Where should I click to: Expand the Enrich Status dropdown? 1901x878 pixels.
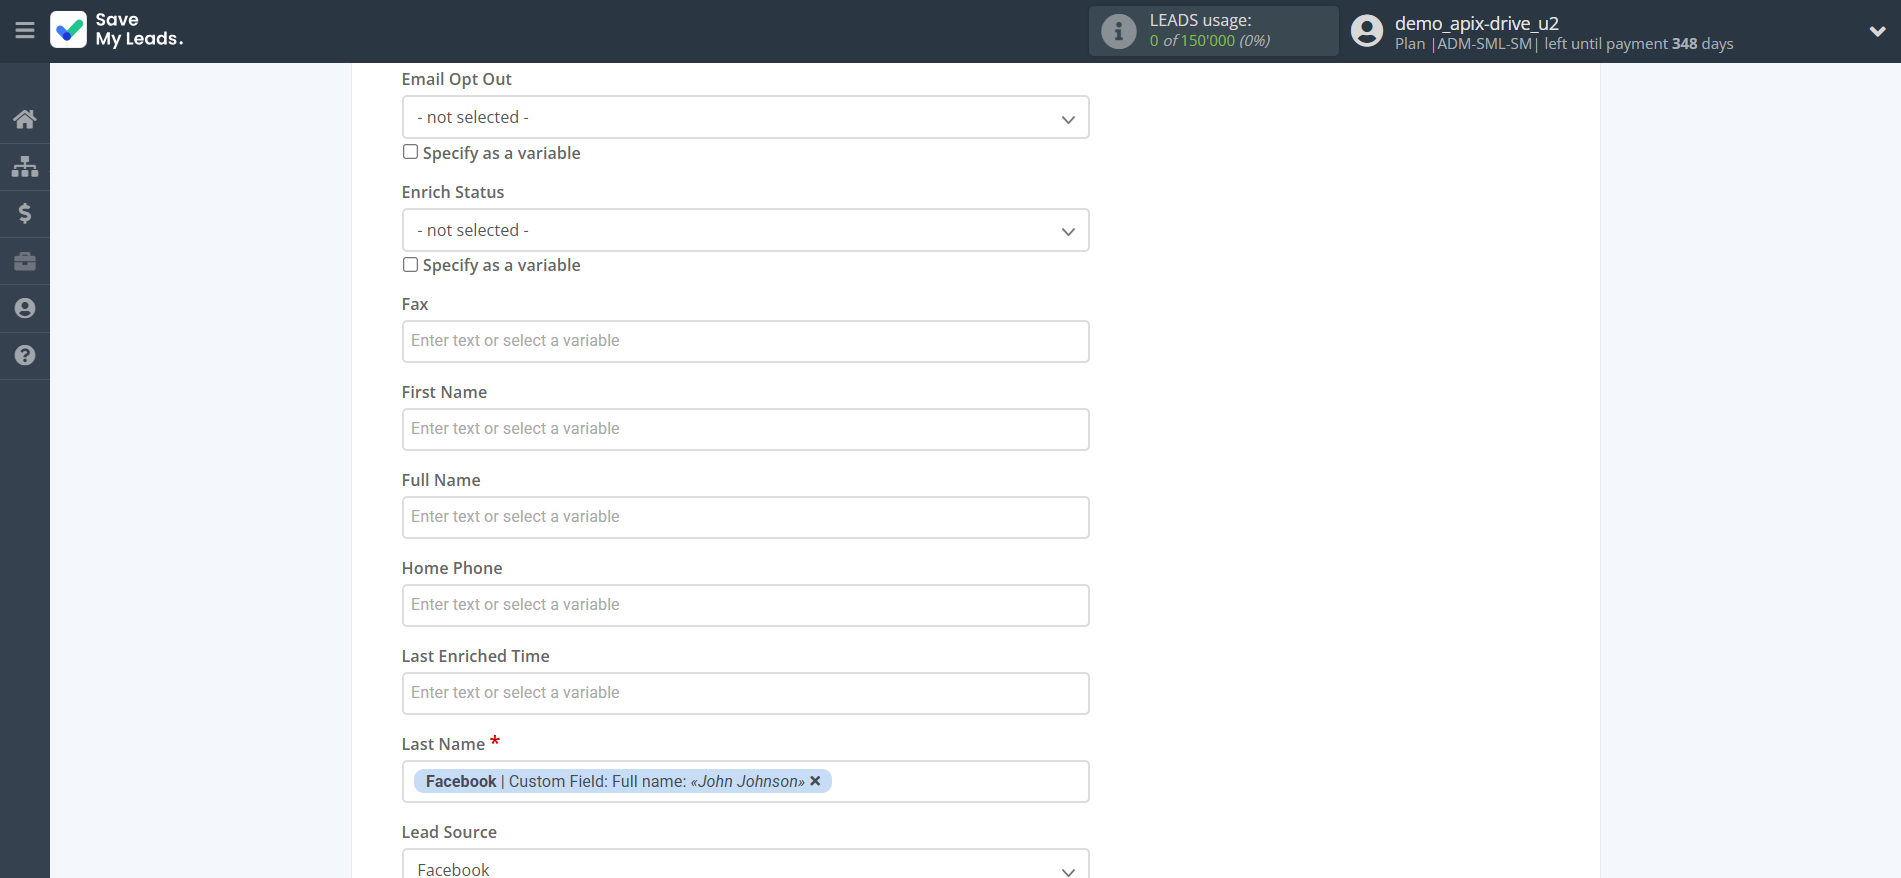tap(745, 231)
